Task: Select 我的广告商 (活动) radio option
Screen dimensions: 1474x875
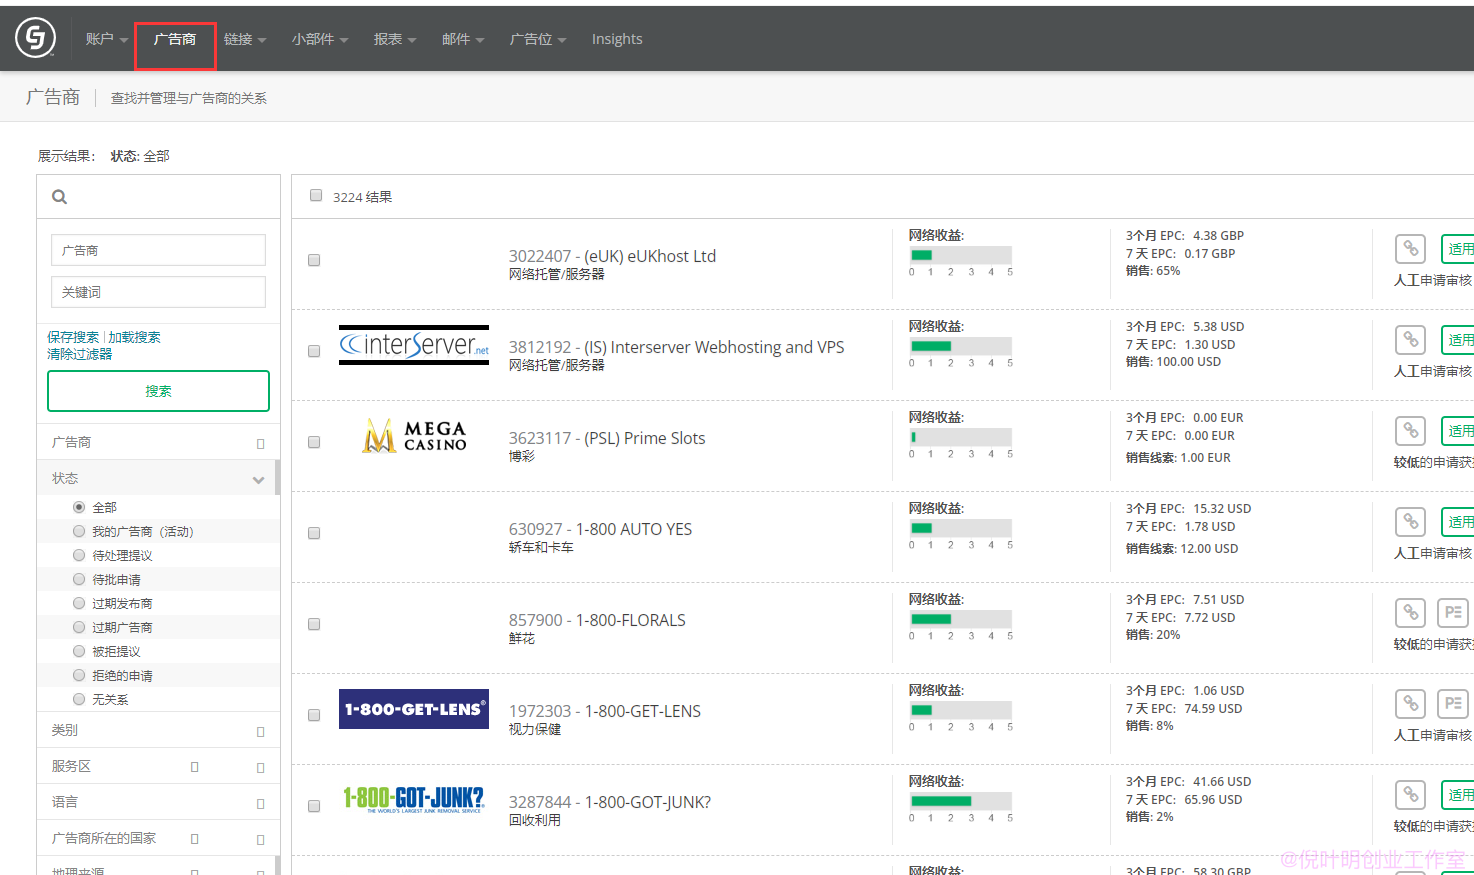Action: point(79,531)
